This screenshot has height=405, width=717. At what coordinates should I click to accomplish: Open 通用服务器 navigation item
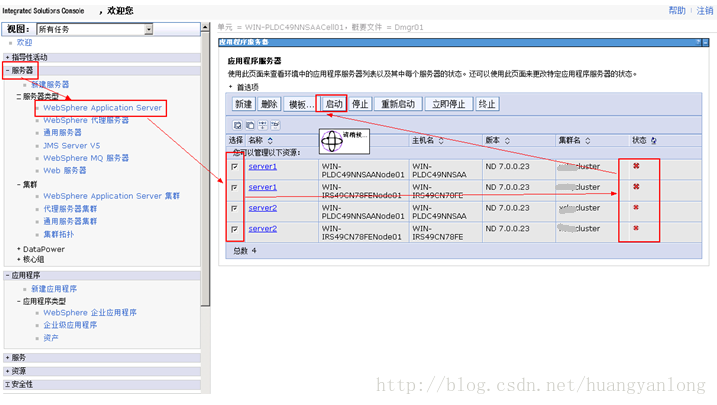click(x=62, y=133)
